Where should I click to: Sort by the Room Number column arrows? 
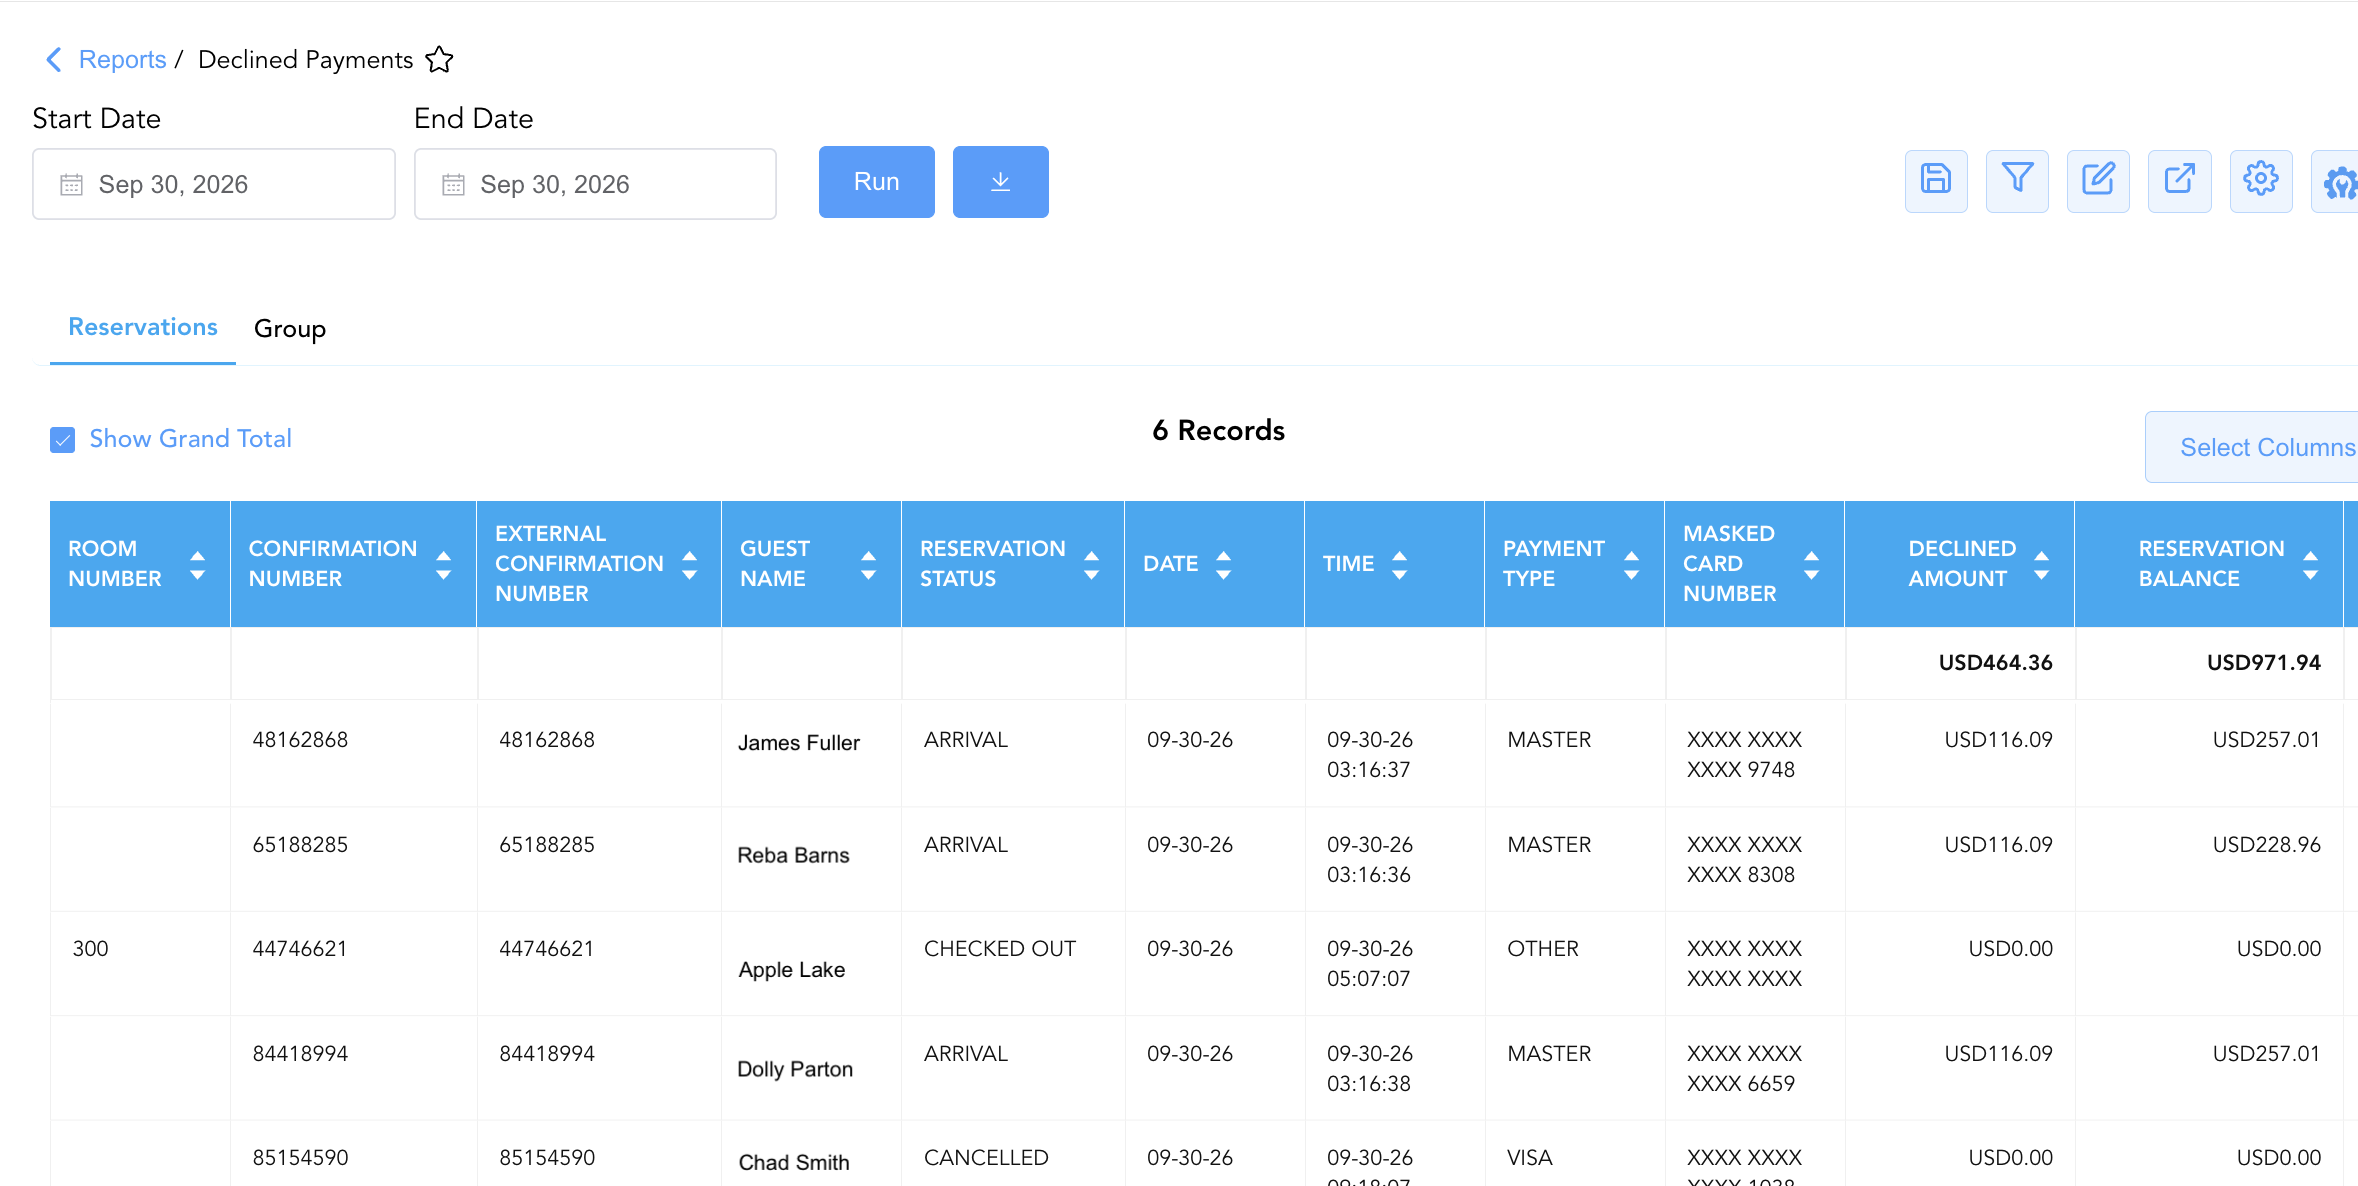click(197, 565)
